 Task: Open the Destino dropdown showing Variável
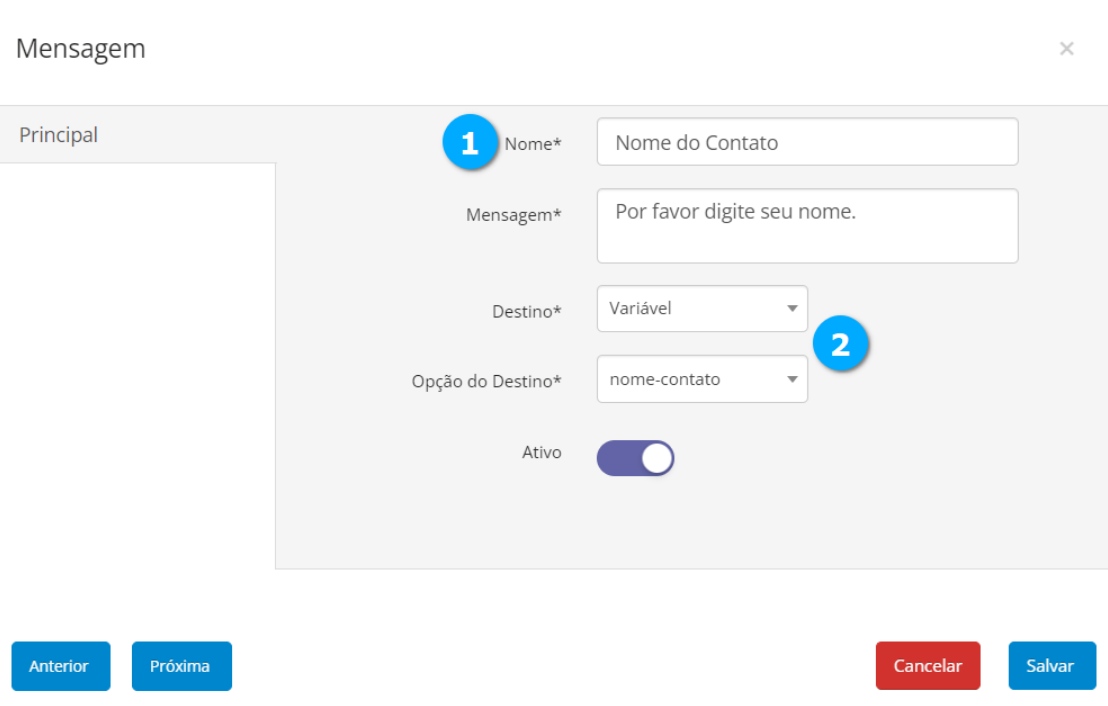click(x=701, y=309)
